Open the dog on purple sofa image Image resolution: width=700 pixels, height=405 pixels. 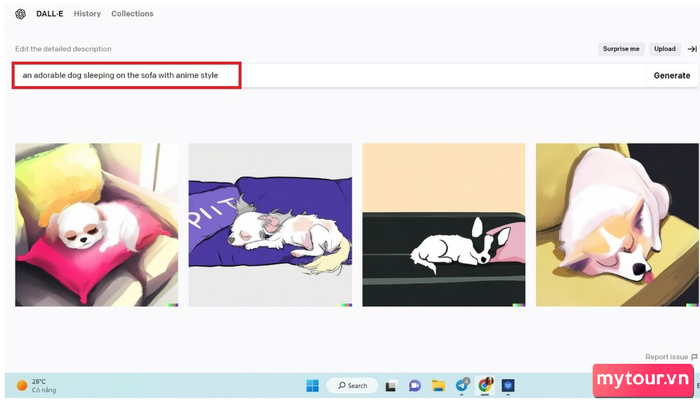click(270, 225)
